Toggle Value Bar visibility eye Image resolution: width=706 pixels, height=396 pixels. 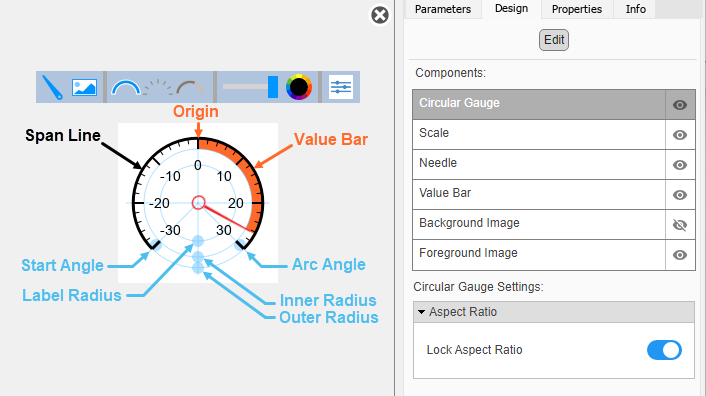[x=680, y=195]
